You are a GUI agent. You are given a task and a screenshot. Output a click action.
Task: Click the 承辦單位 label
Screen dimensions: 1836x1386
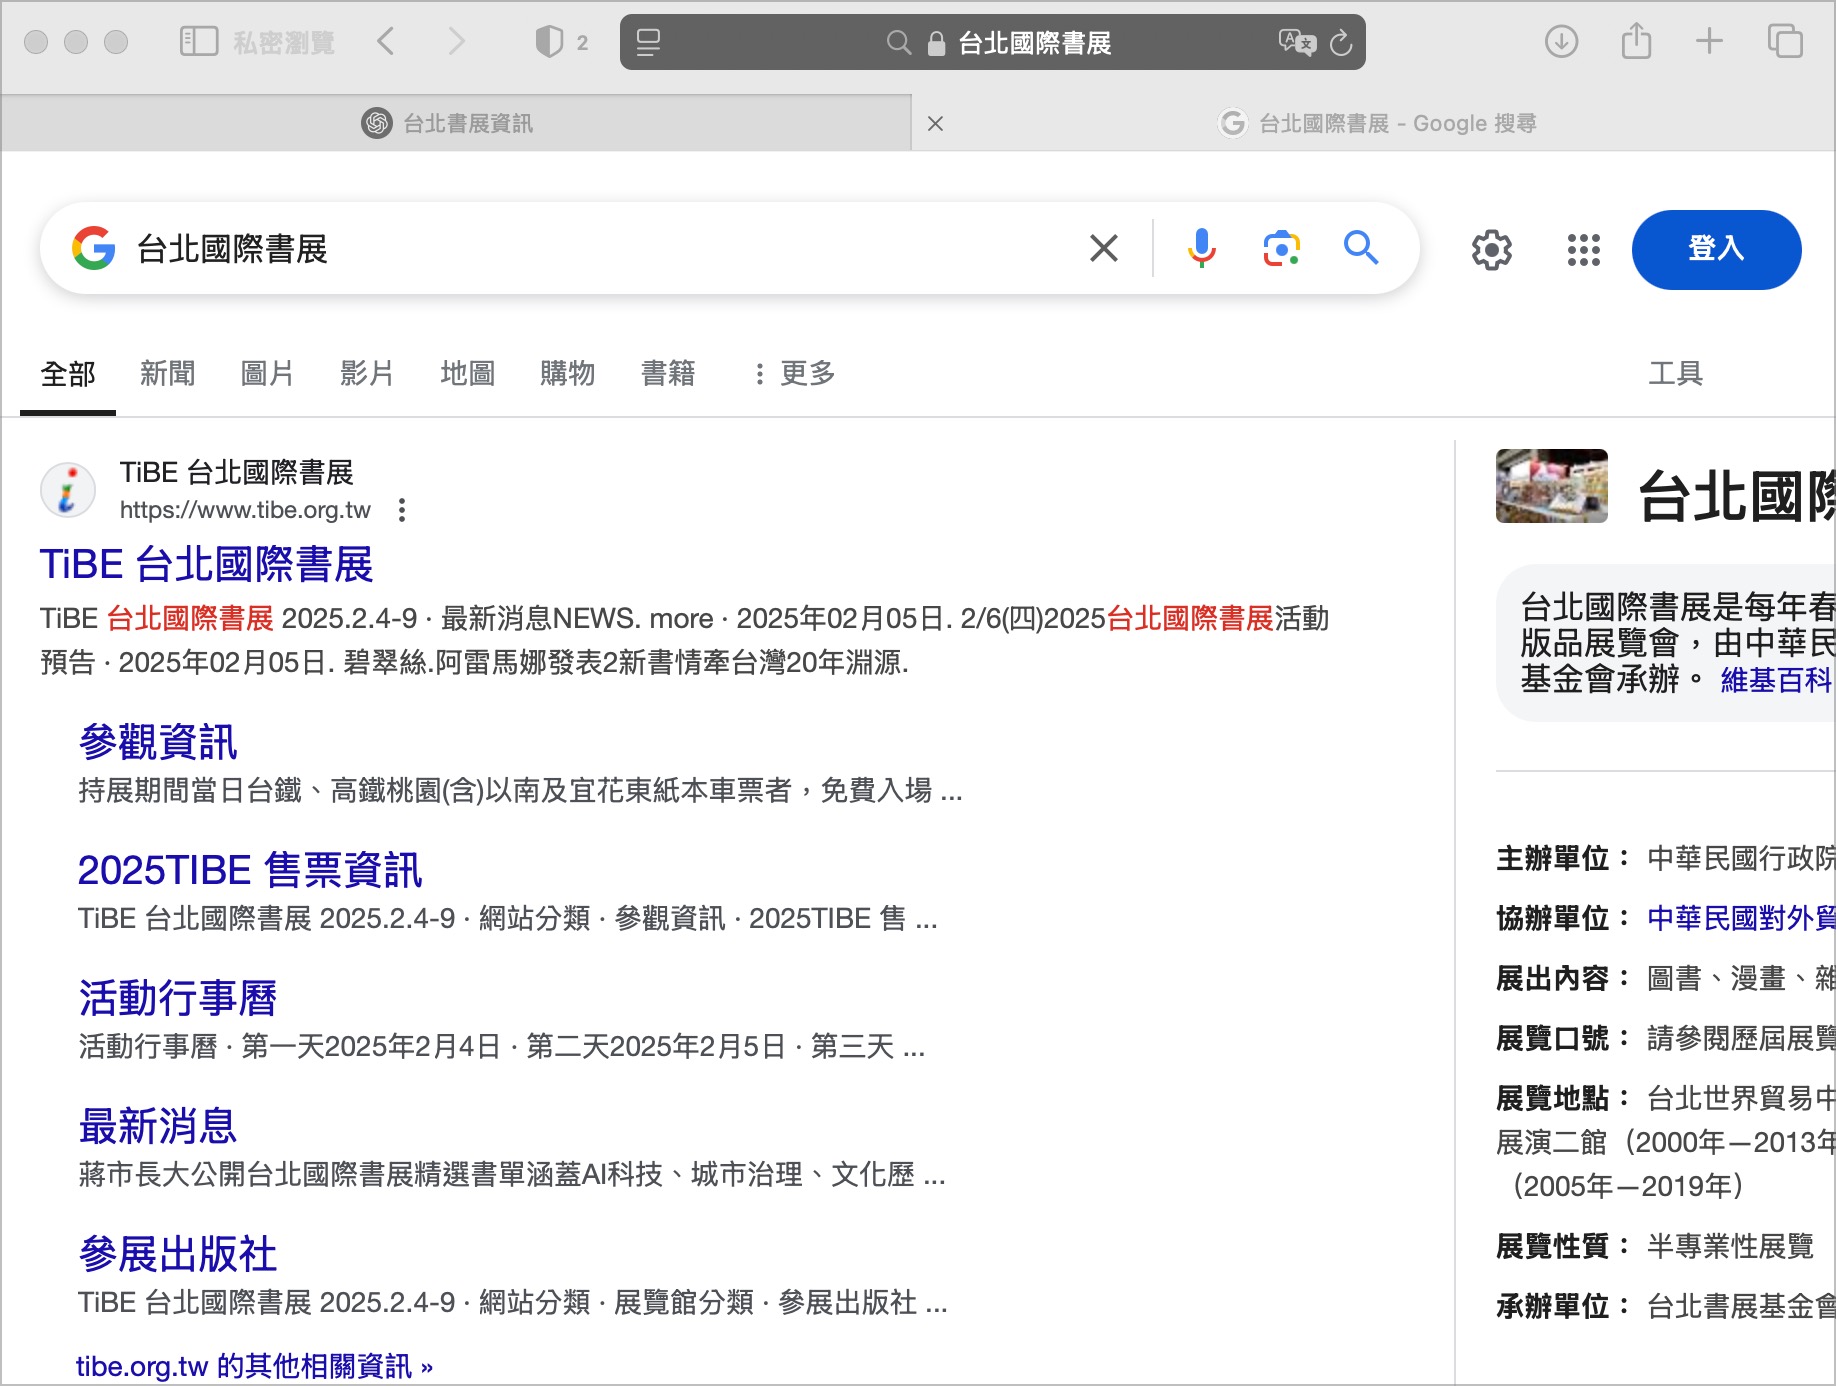pyautogui.click(x=1563, y=1306)
